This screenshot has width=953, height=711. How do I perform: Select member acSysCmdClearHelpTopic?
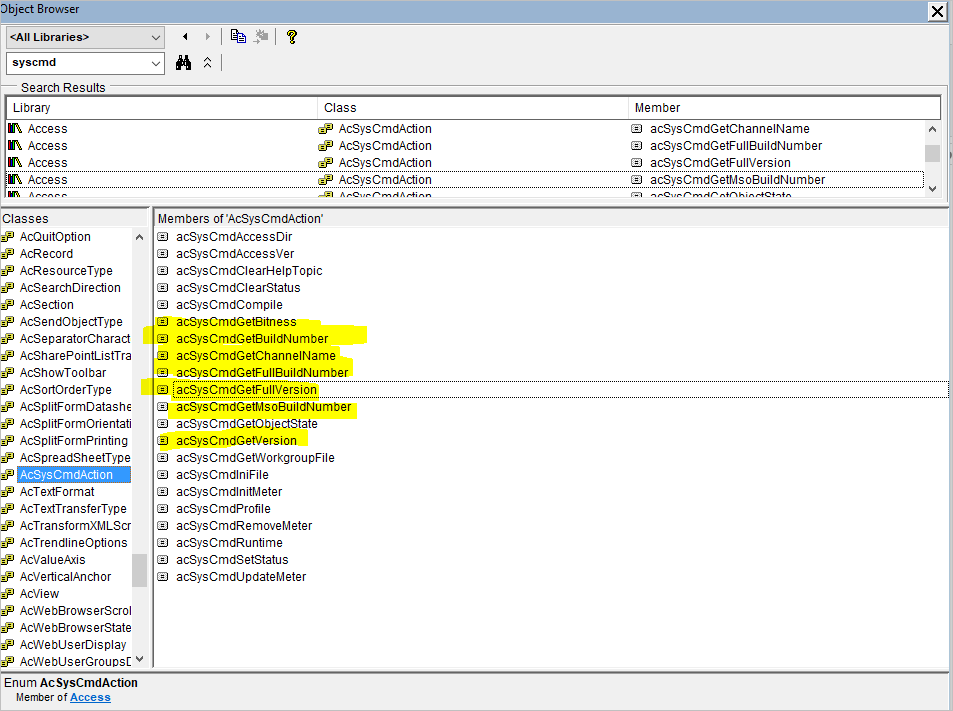tap(249, 271)
